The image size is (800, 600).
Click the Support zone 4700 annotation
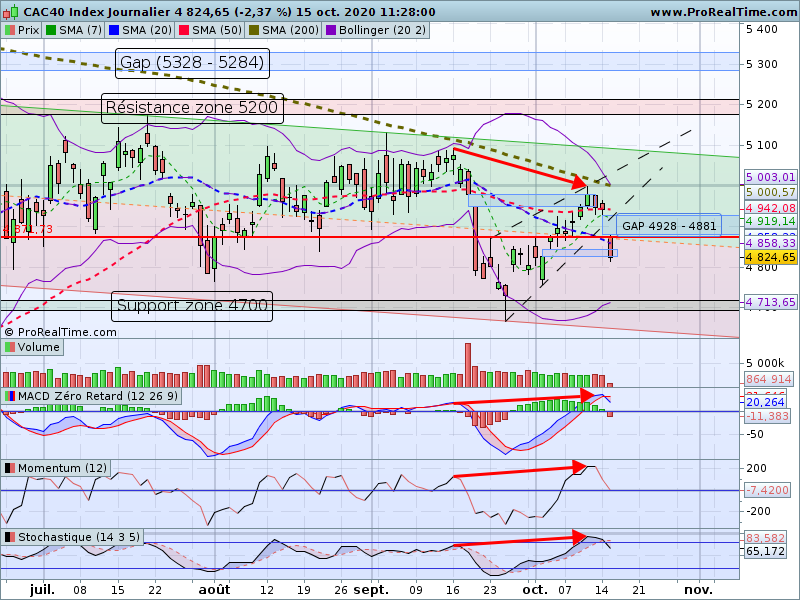[192, 306]
